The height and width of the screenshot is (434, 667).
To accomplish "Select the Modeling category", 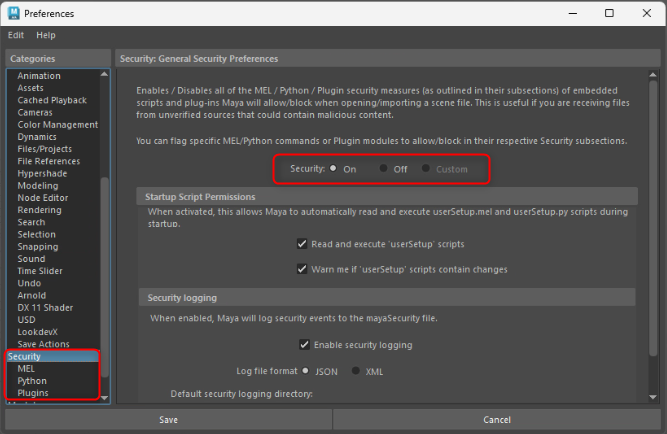I will pos(38,186).
